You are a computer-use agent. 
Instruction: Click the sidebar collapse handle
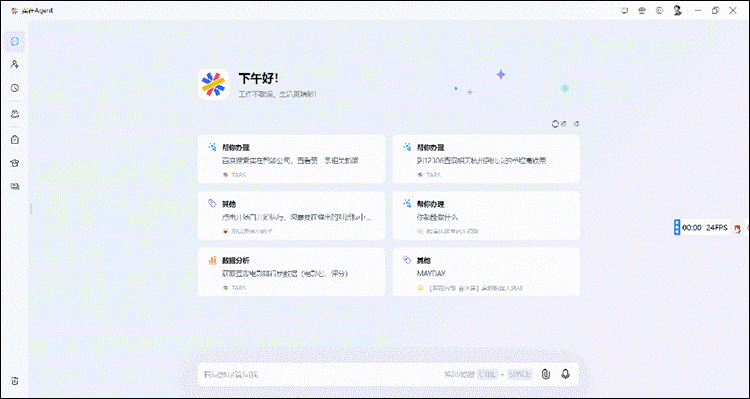(x=32, y=209)
